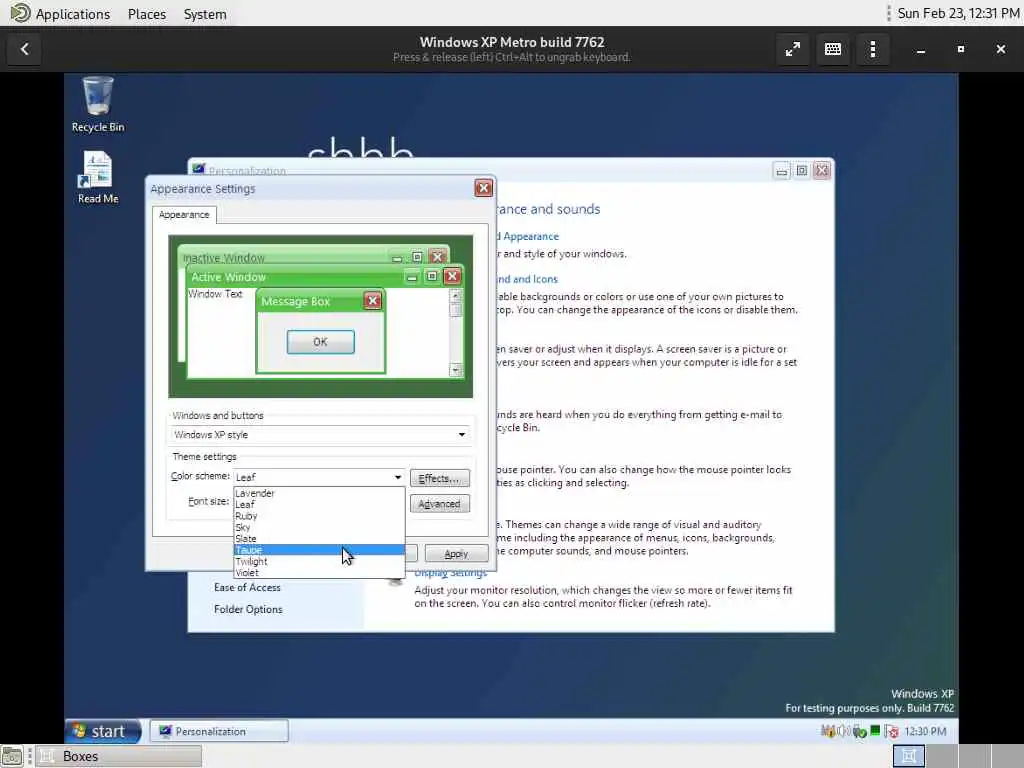
Task: Click the first tray icon left of speaker
Action: [828, 731]
